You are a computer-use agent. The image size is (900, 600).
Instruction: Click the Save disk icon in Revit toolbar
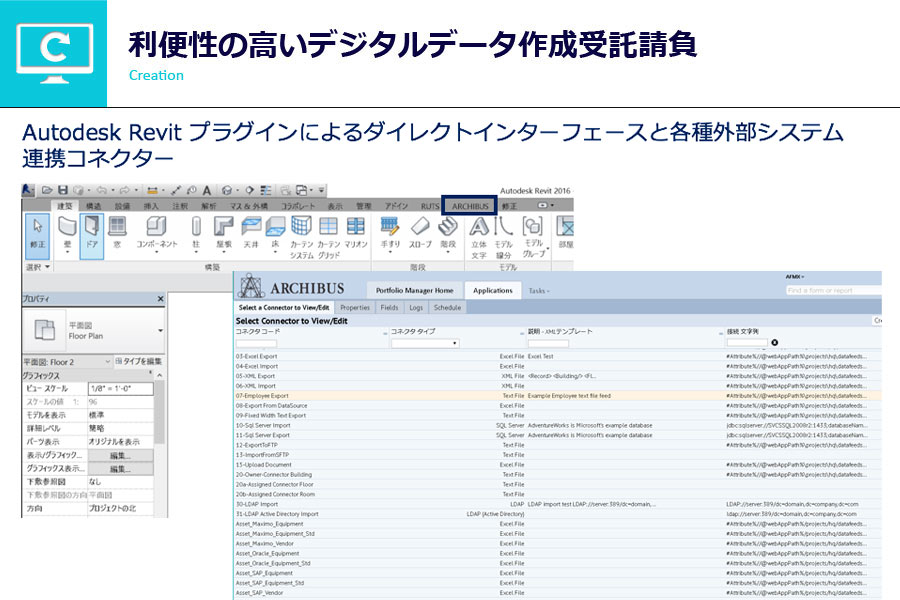(x=63, y=190)
